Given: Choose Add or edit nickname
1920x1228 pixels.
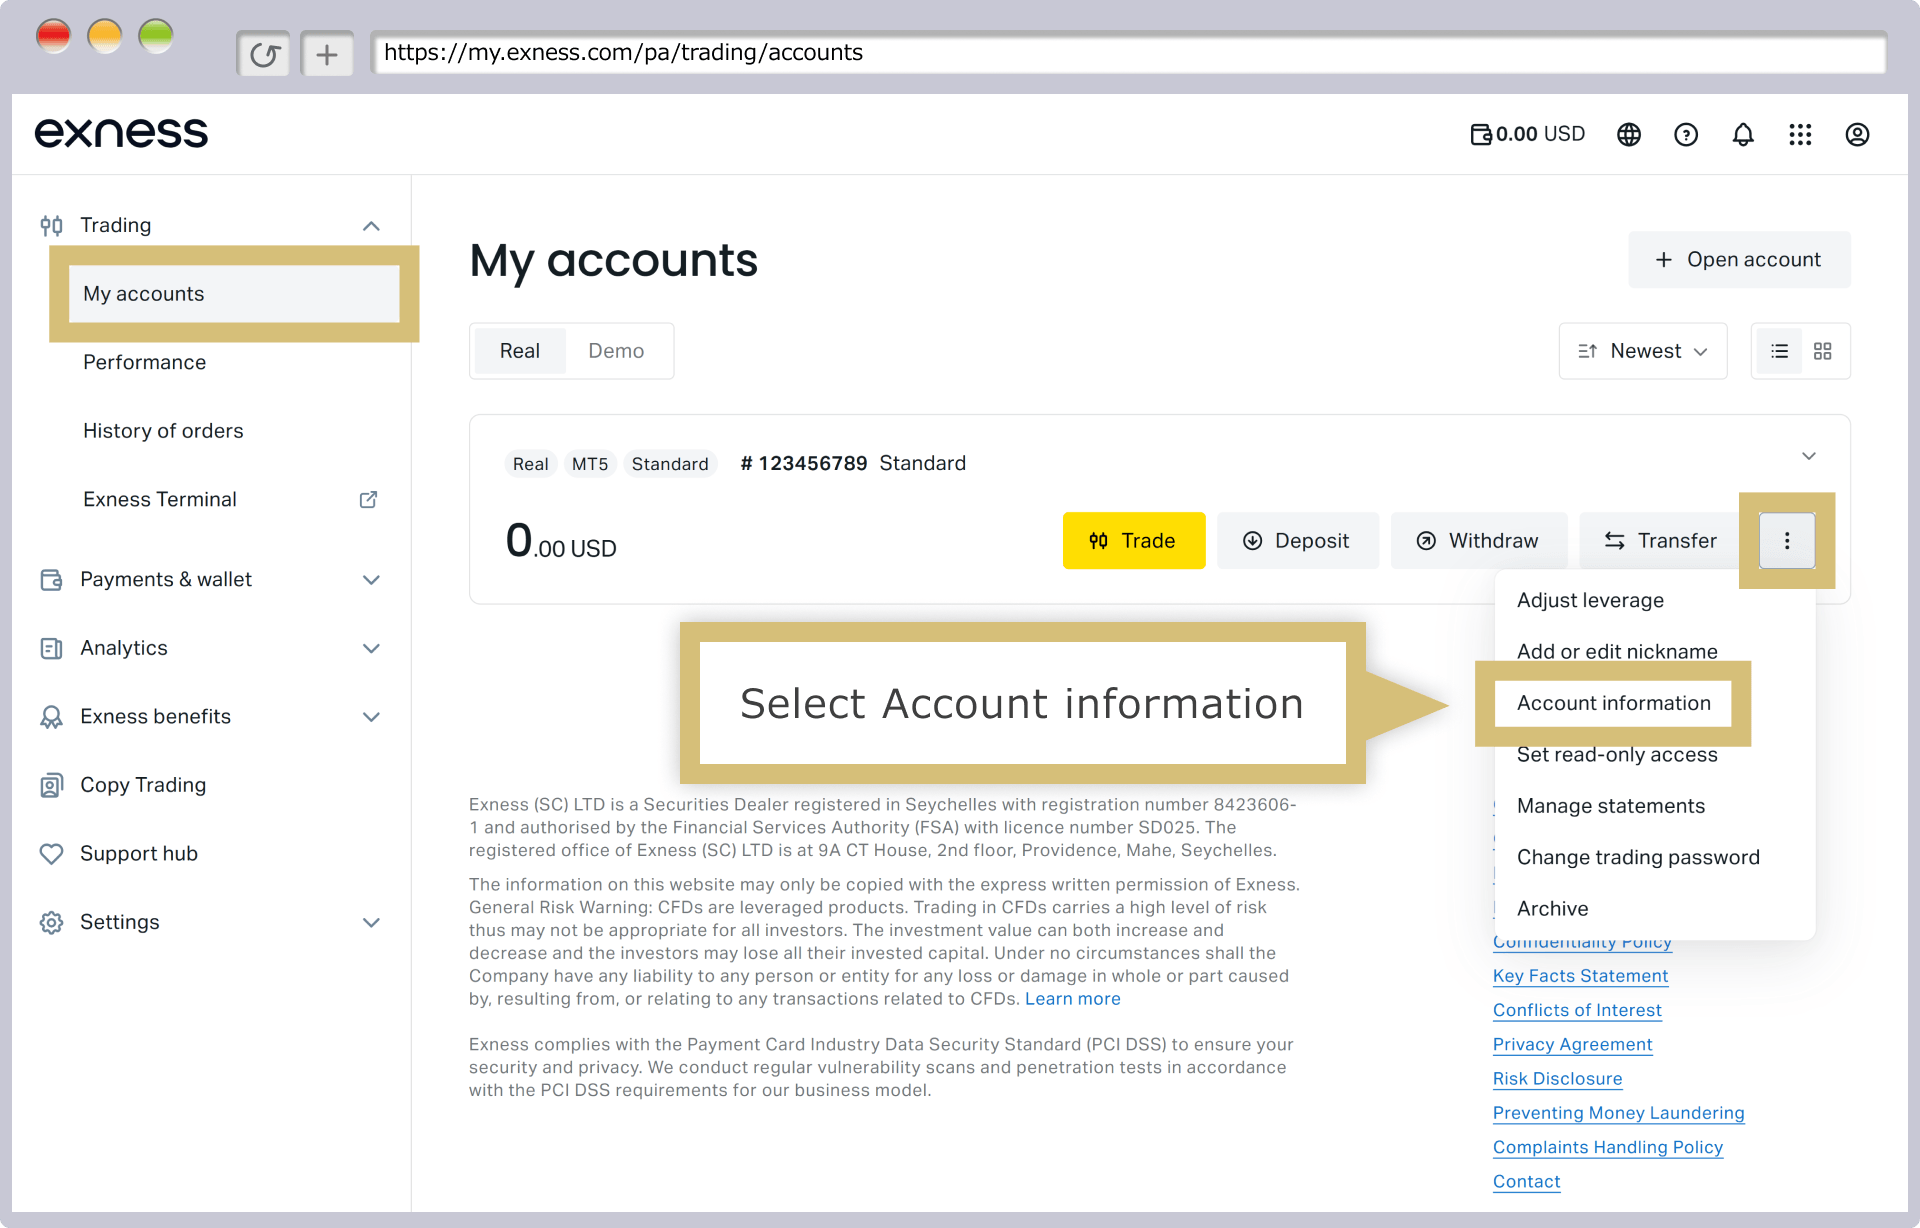Looking at the screenshot, I should (x=1617, y=652).
